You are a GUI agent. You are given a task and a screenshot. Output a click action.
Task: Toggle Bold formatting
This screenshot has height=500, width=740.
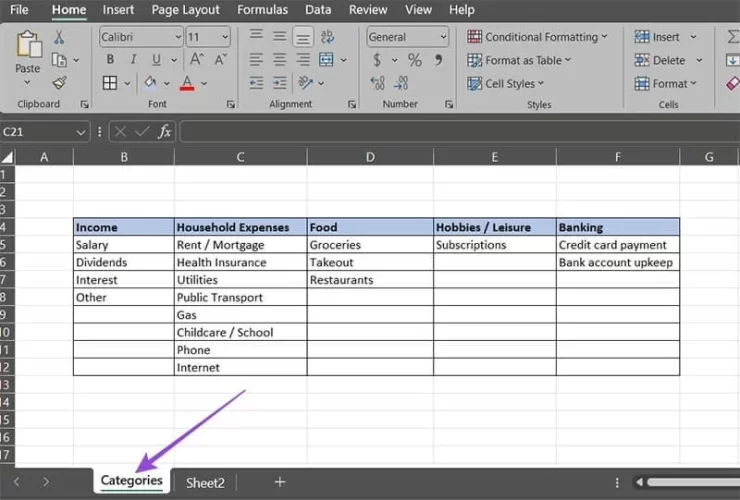click(x=110, y=60)
